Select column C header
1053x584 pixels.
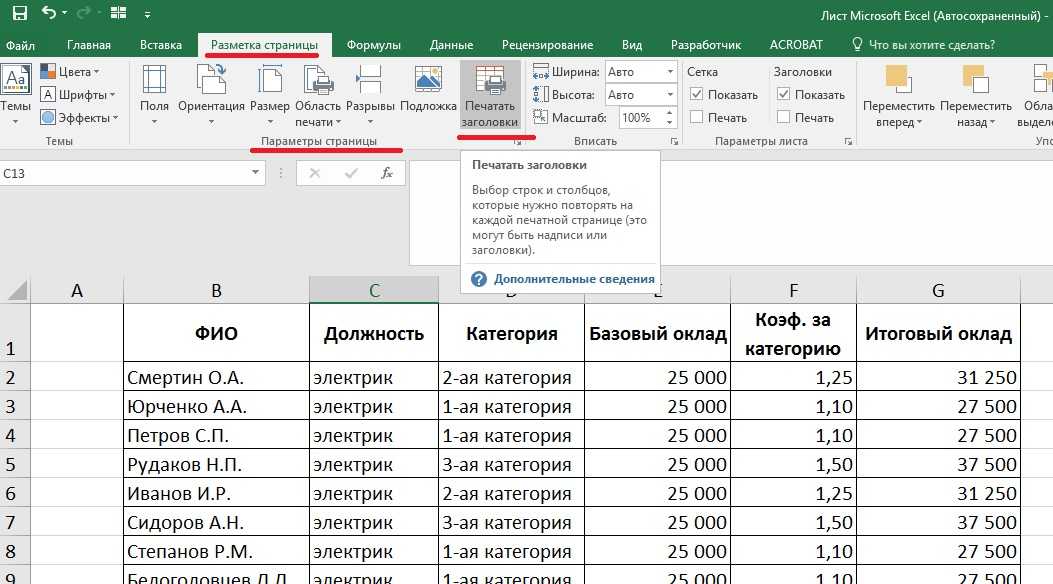374,290
